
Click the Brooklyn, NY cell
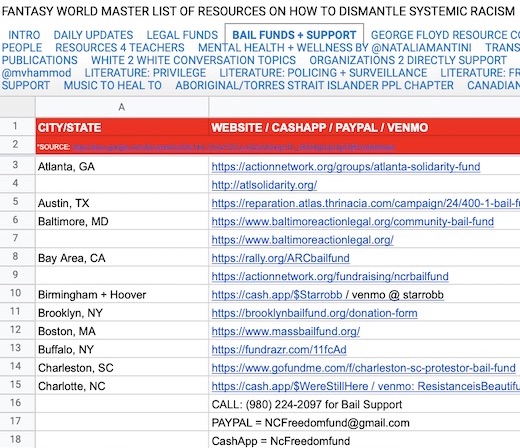[x=122, y=313]
